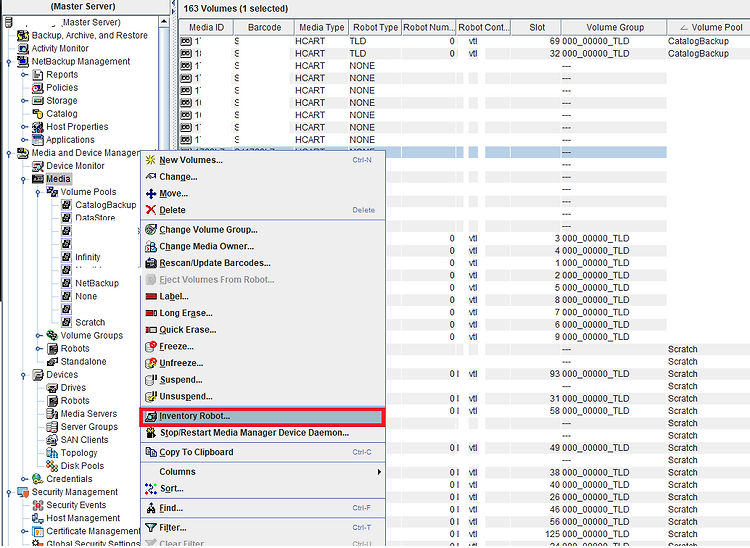
Task: Select New Volumes in context menu
Action: [263, 160]
